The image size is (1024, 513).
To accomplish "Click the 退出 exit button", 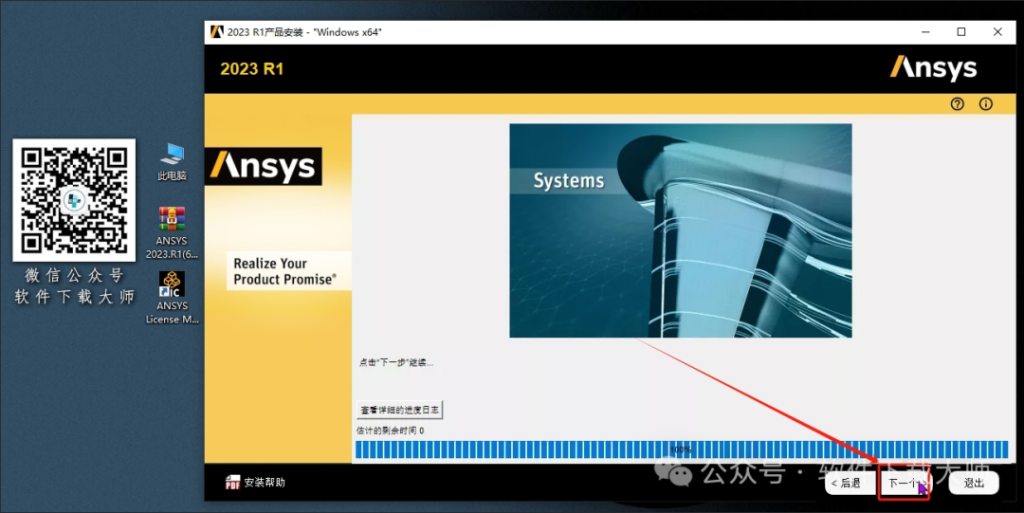I will (973, 483).
